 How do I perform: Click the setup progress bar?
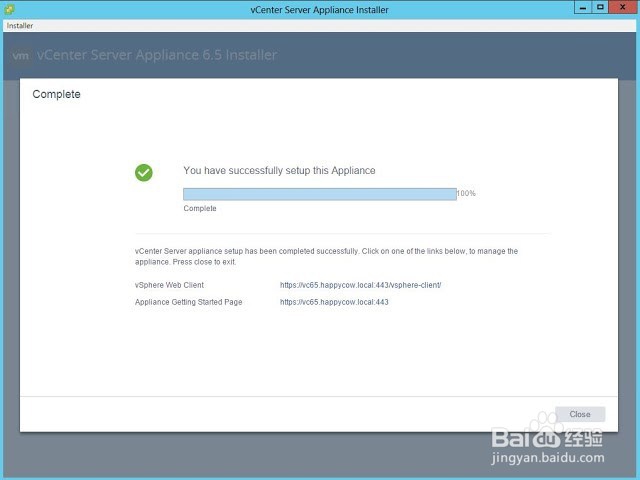[x=320, y=194]
